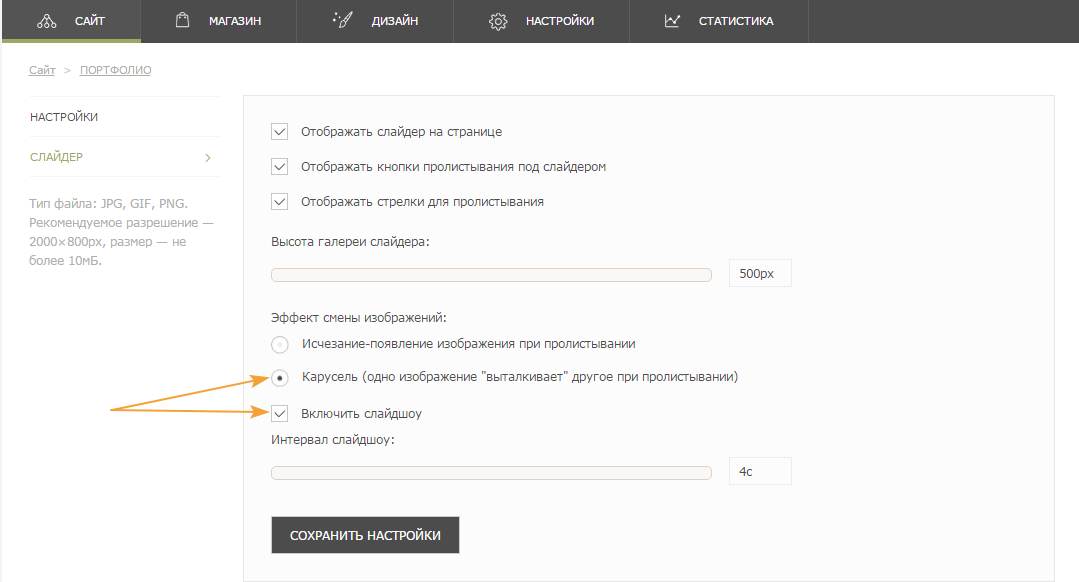
Task: Click the gear icon for НАСТРОЙКИ
Action: pyautogui.click(x=498, y=21)
